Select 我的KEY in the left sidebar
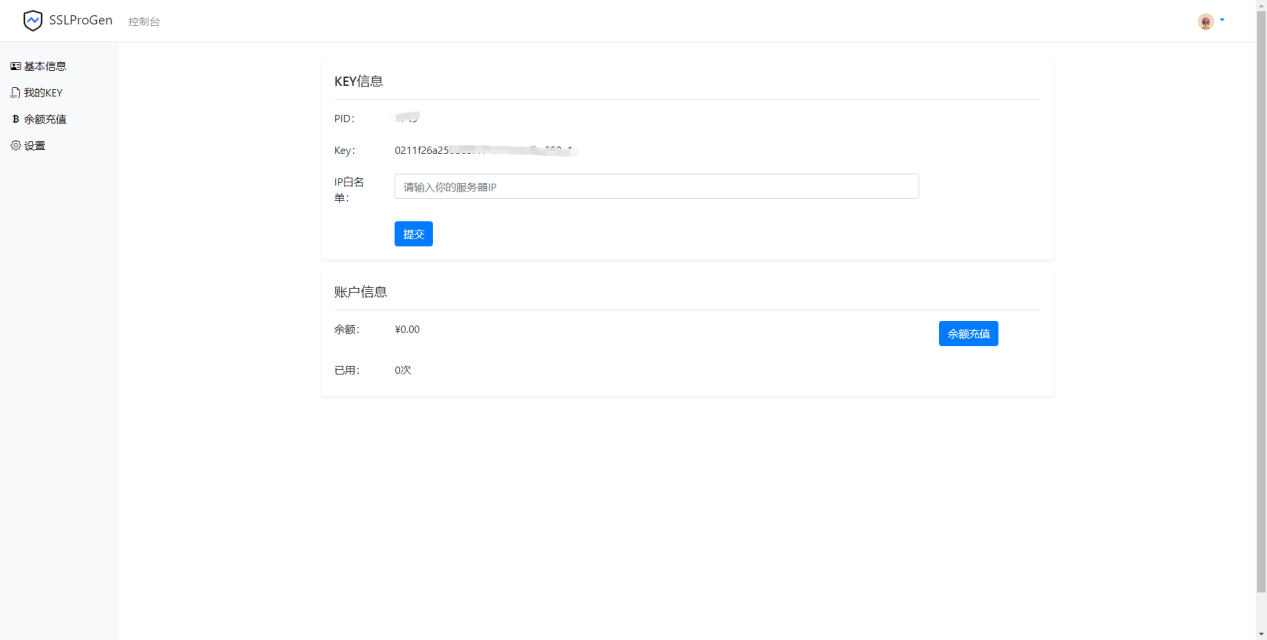Viewport: 1267px width, 640px height. (x=44, y=92)
